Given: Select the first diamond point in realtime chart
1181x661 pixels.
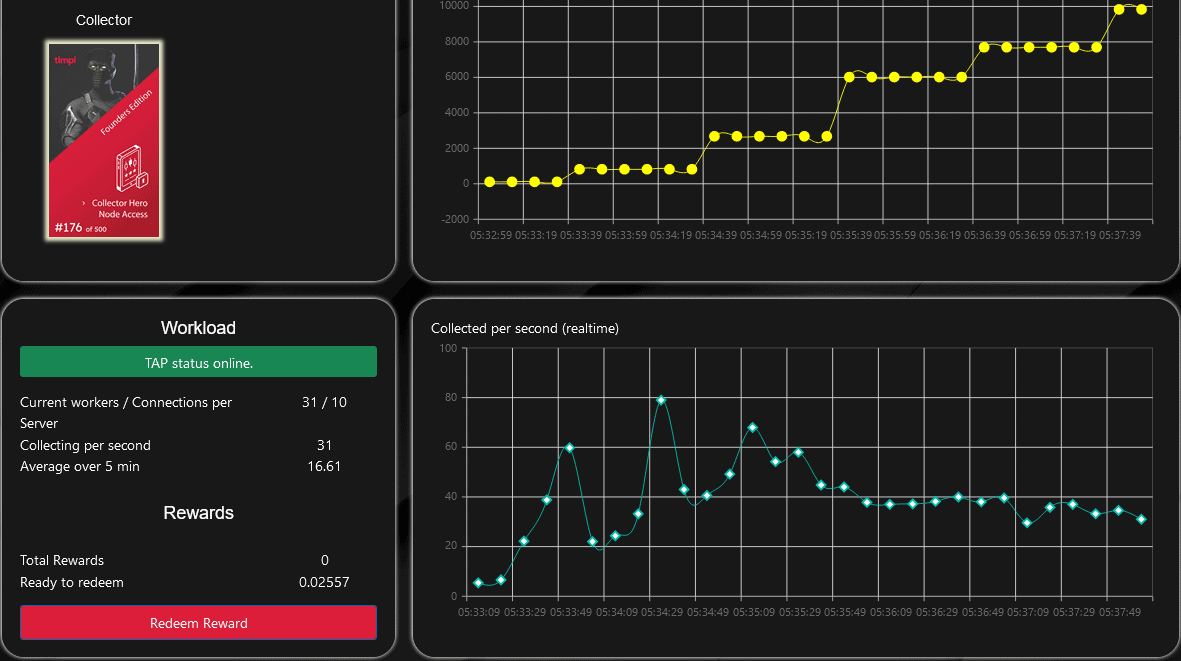Looking at the screenshot, I should click(x=478, y=583).
